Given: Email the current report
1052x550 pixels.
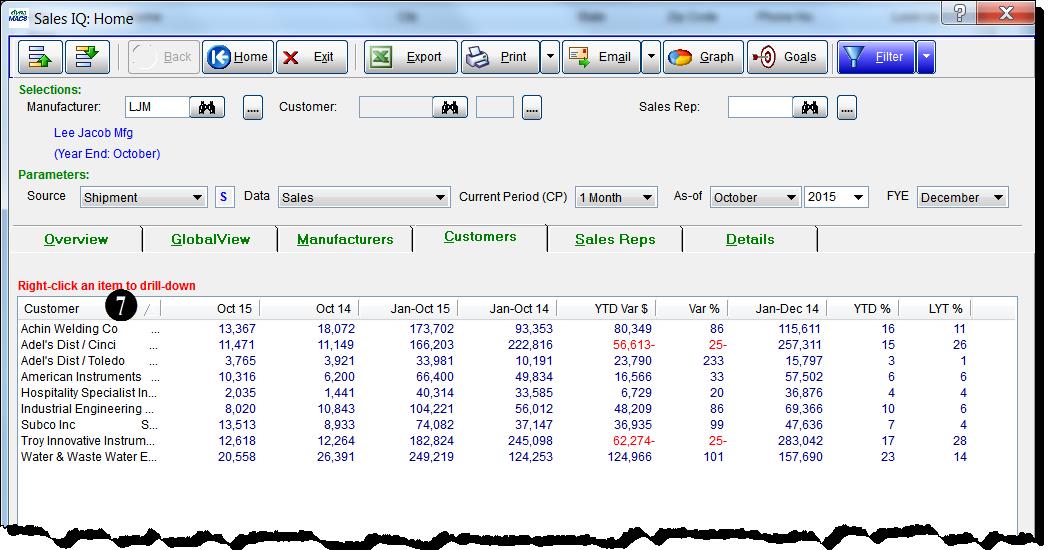Looking at the screenshot, I should point(600,57).
